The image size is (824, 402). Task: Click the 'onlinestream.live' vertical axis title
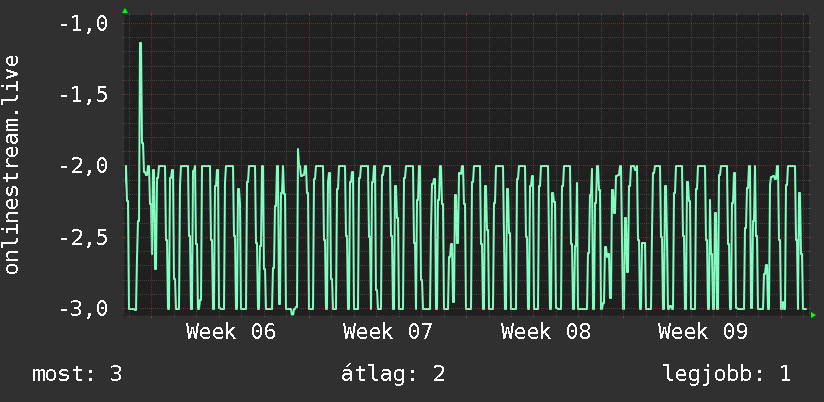[12, 164]
